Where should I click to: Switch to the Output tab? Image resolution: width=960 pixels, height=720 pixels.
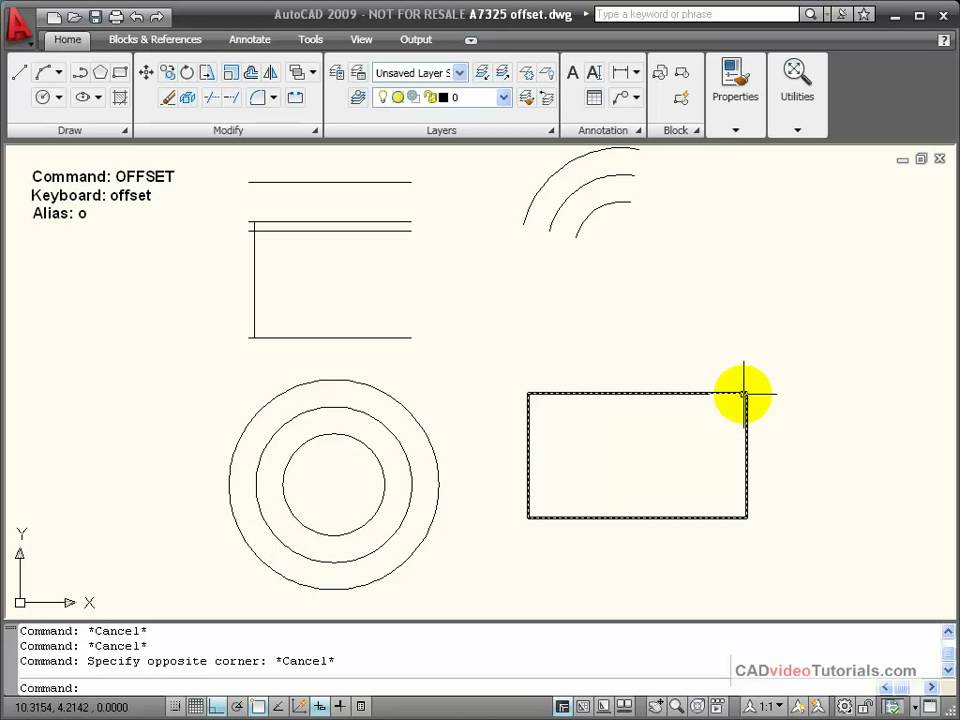click(x=416, y=40)
